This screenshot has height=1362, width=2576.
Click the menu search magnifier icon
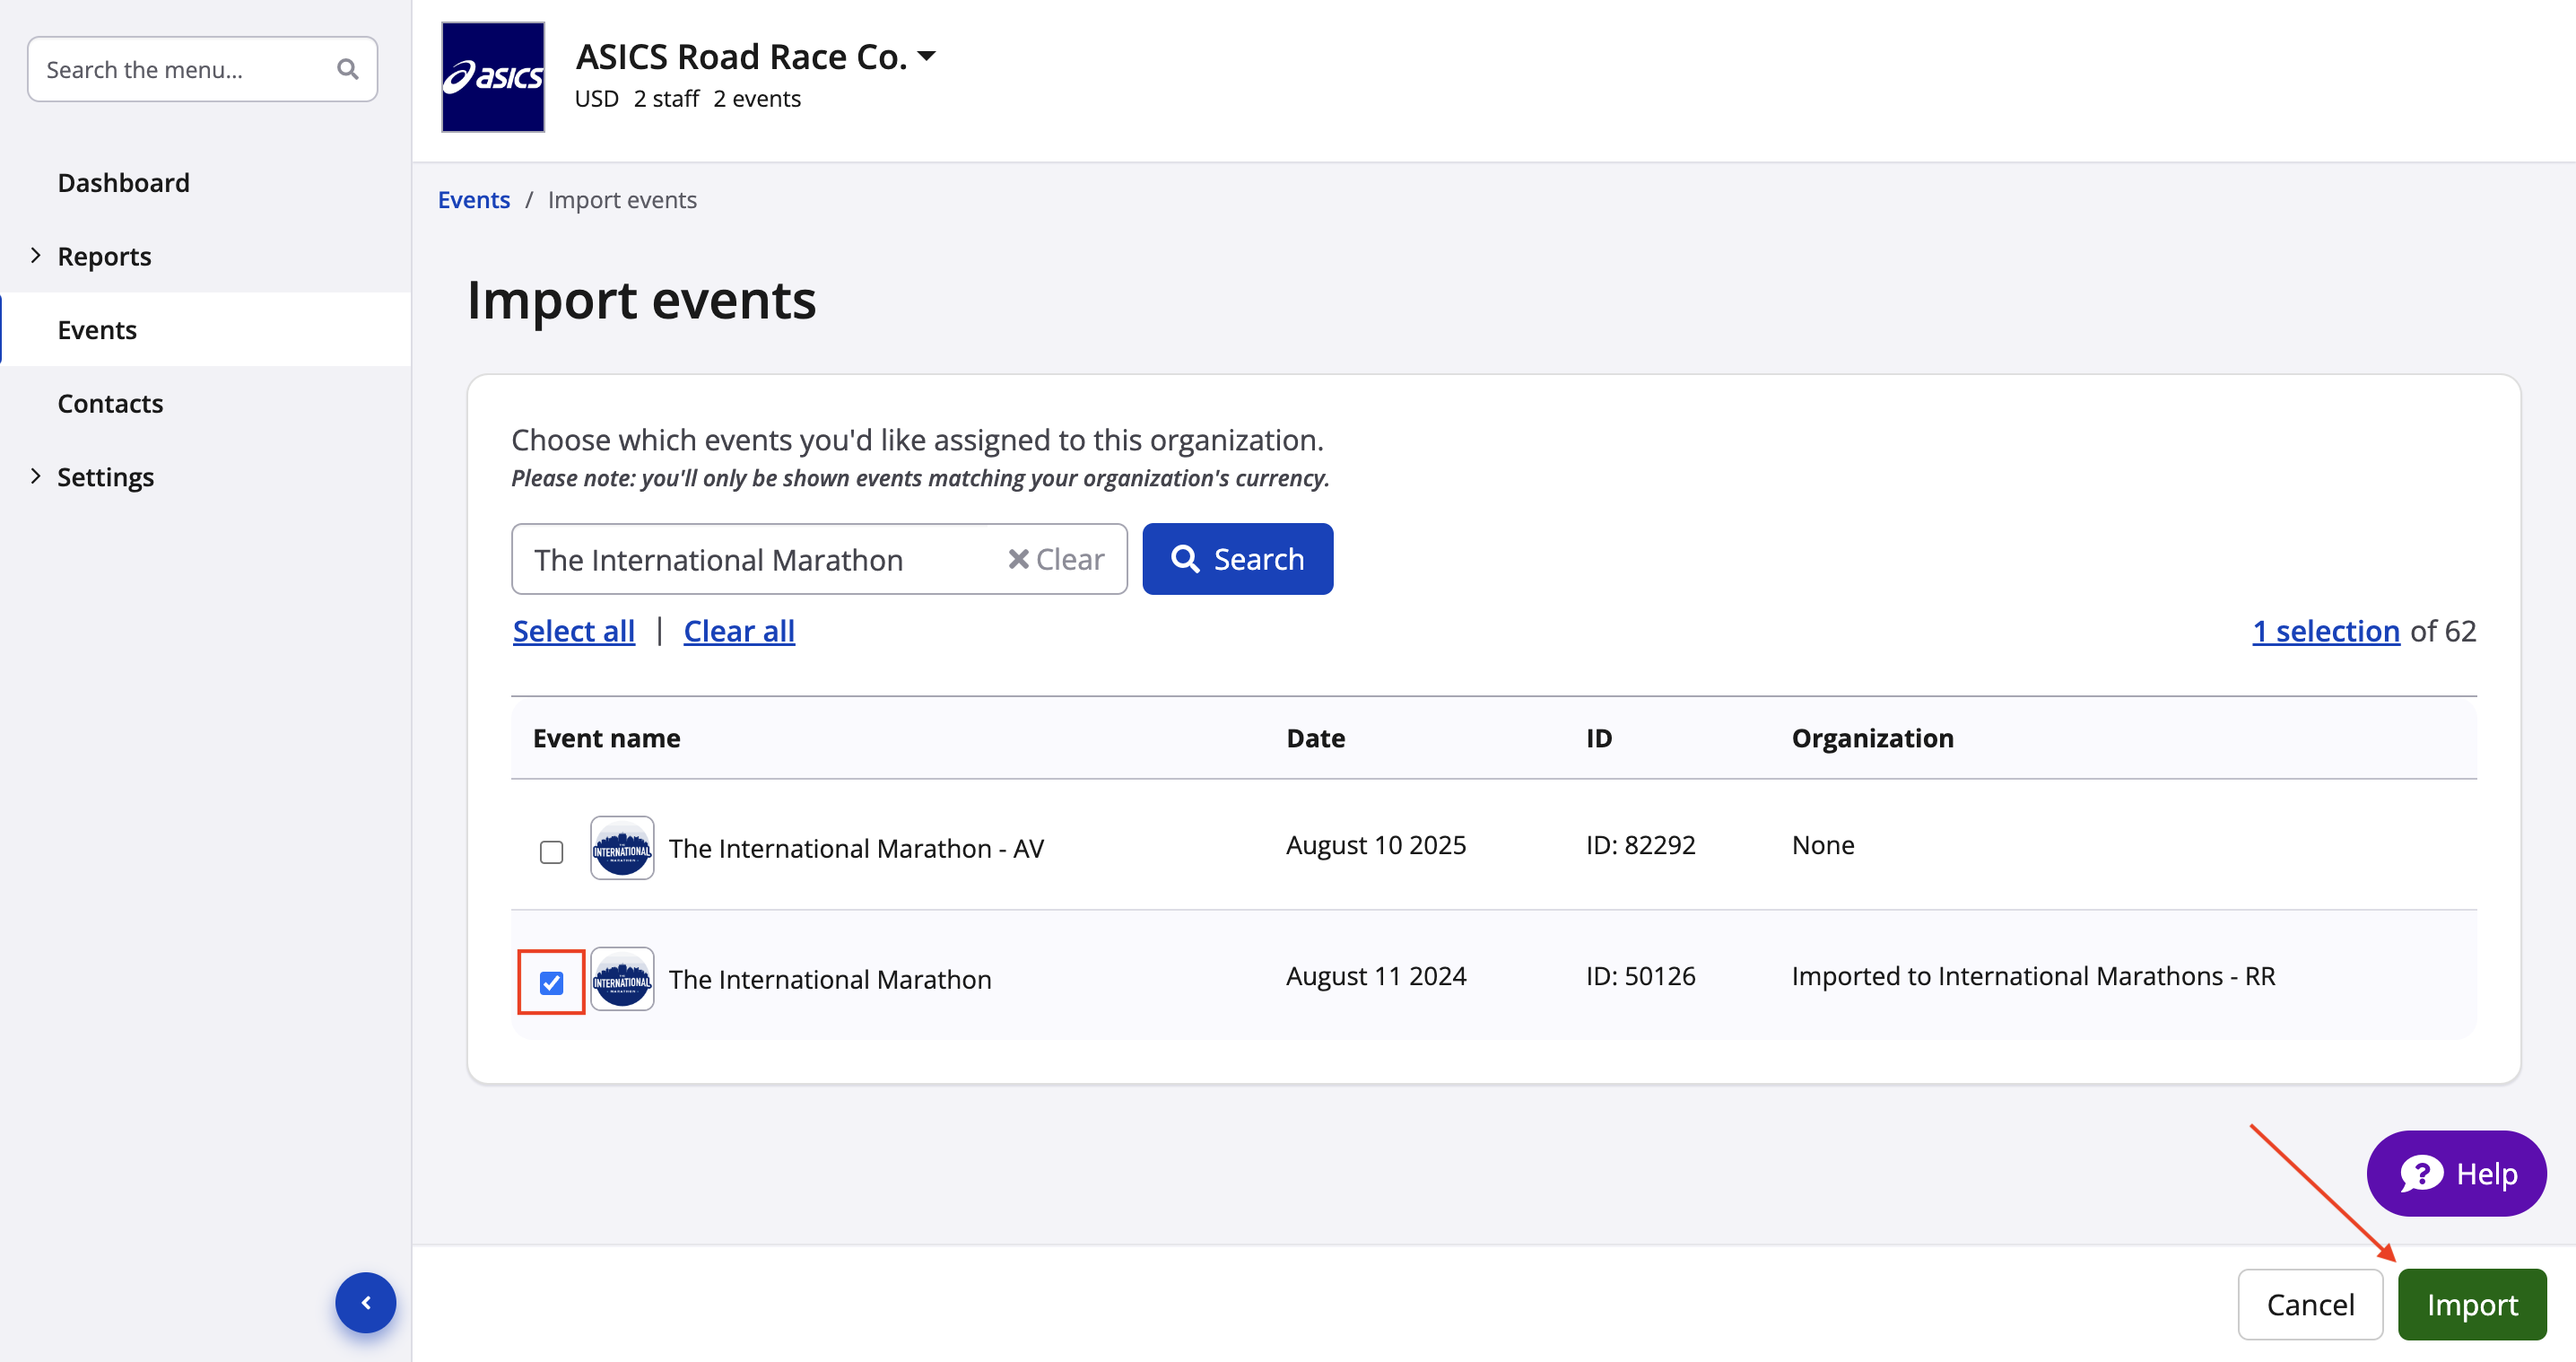coord(347,69)
